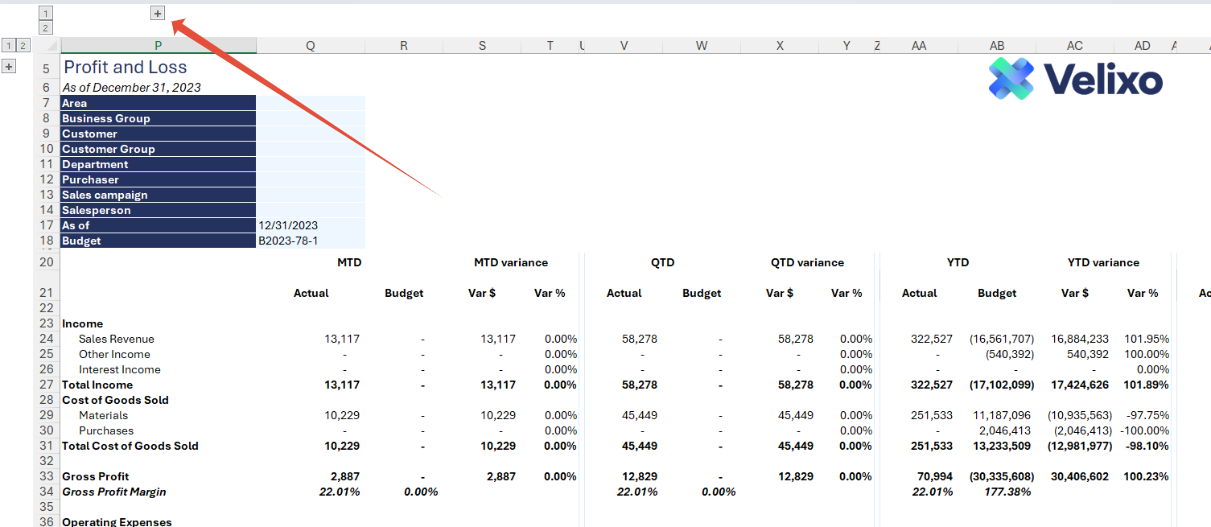Select row 5 header

[x=46, y=68]
